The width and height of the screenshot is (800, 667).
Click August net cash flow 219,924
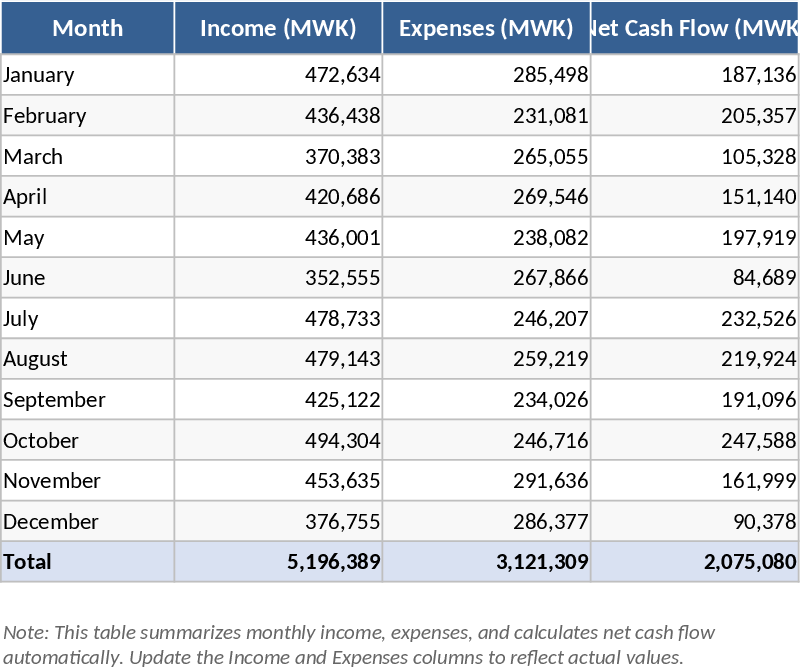click(758, 359)
